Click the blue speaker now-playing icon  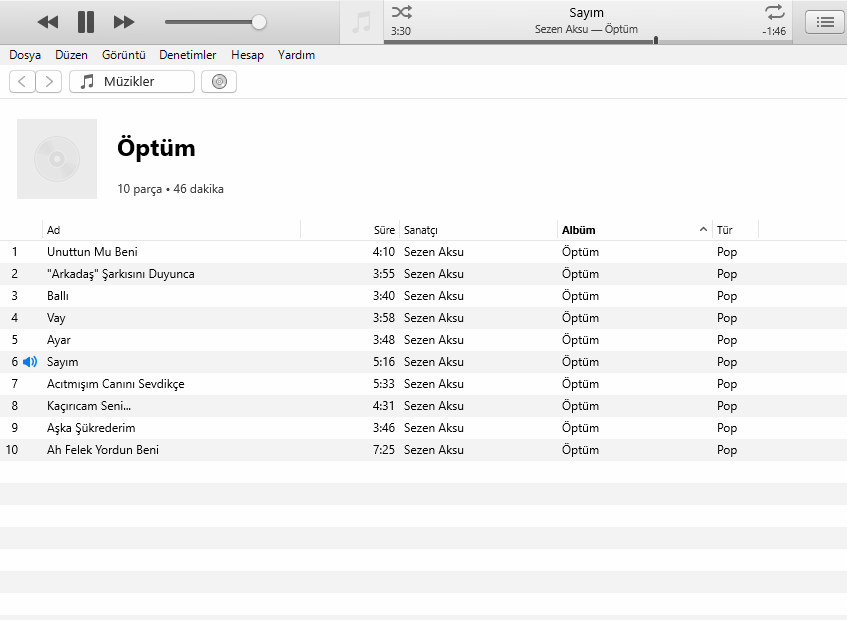tap(30, 362)
